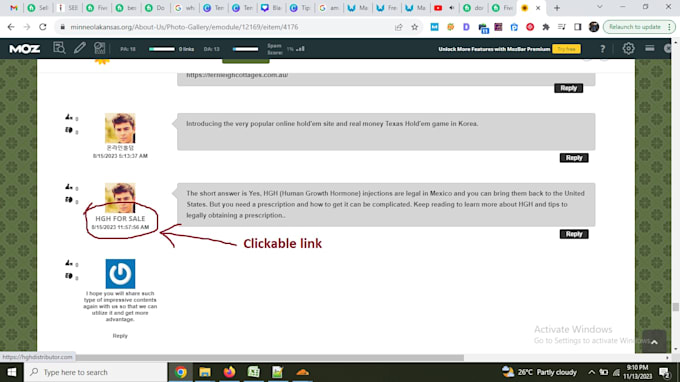Click the address bar URL
The width and height of the screenshot is (680, 382).
(x=184, y=27)
